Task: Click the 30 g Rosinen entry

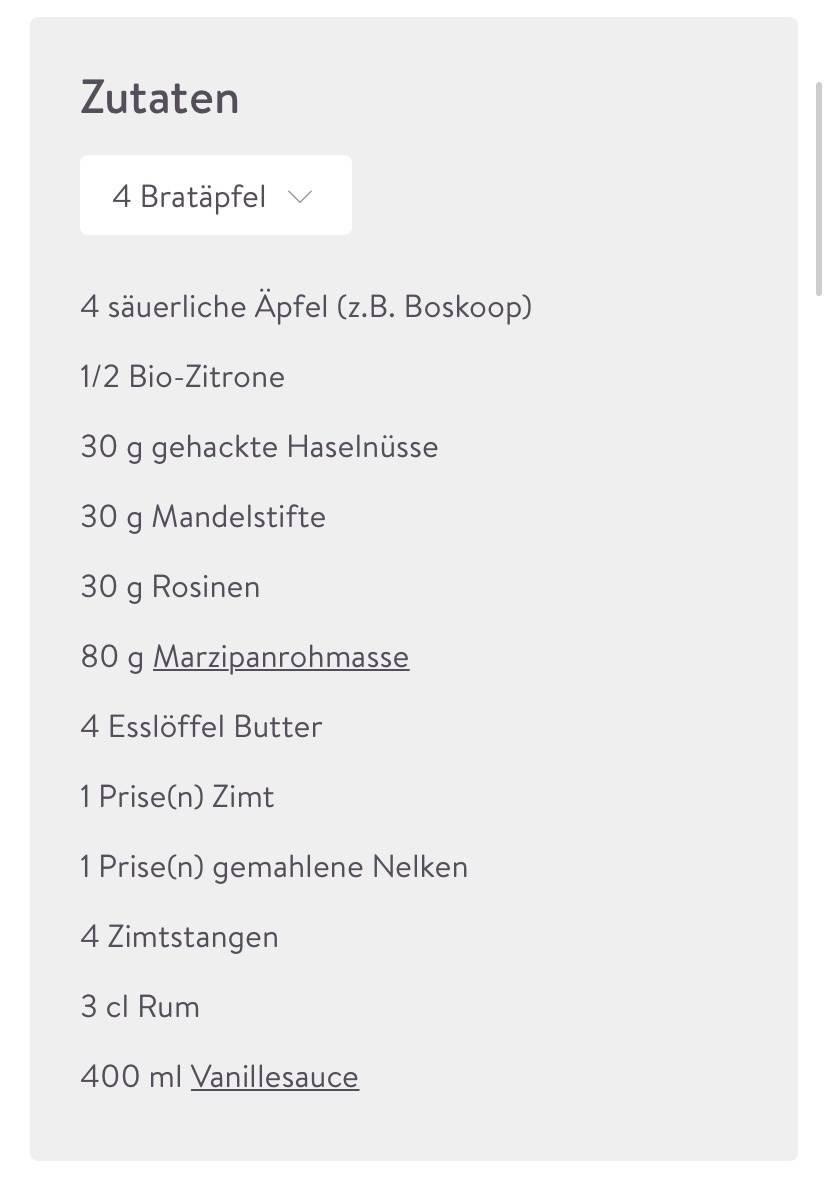Action: 170,587
